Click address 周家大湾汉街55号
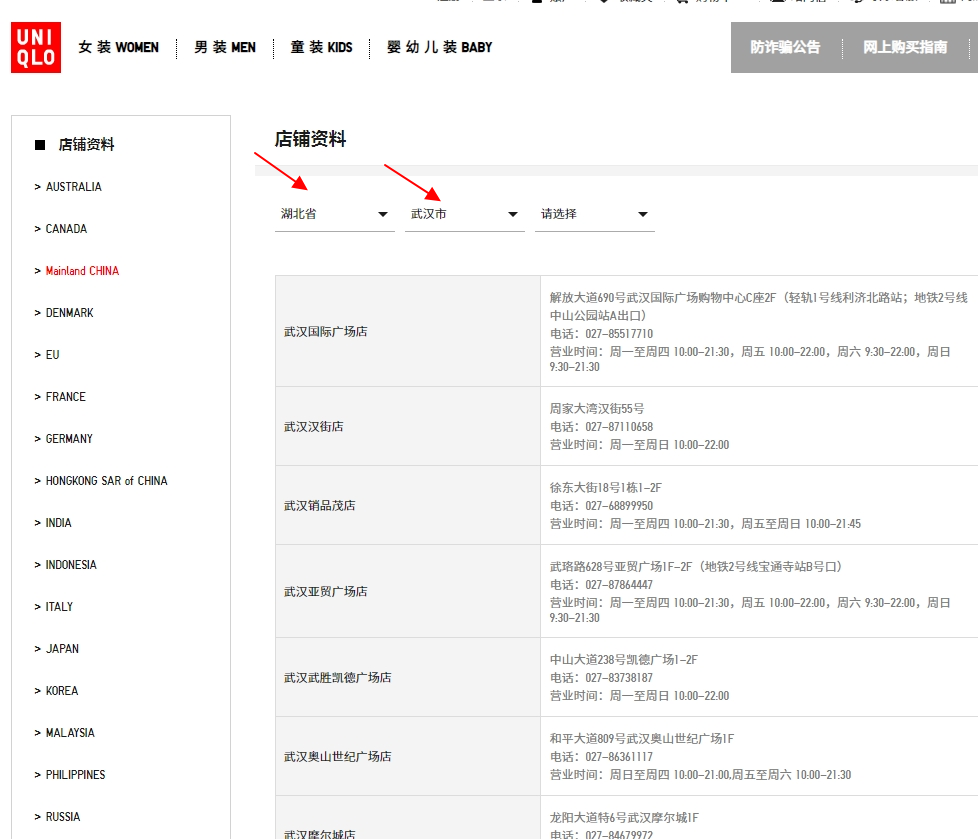This screenshot has width=978, height=839. coord(597,409)
